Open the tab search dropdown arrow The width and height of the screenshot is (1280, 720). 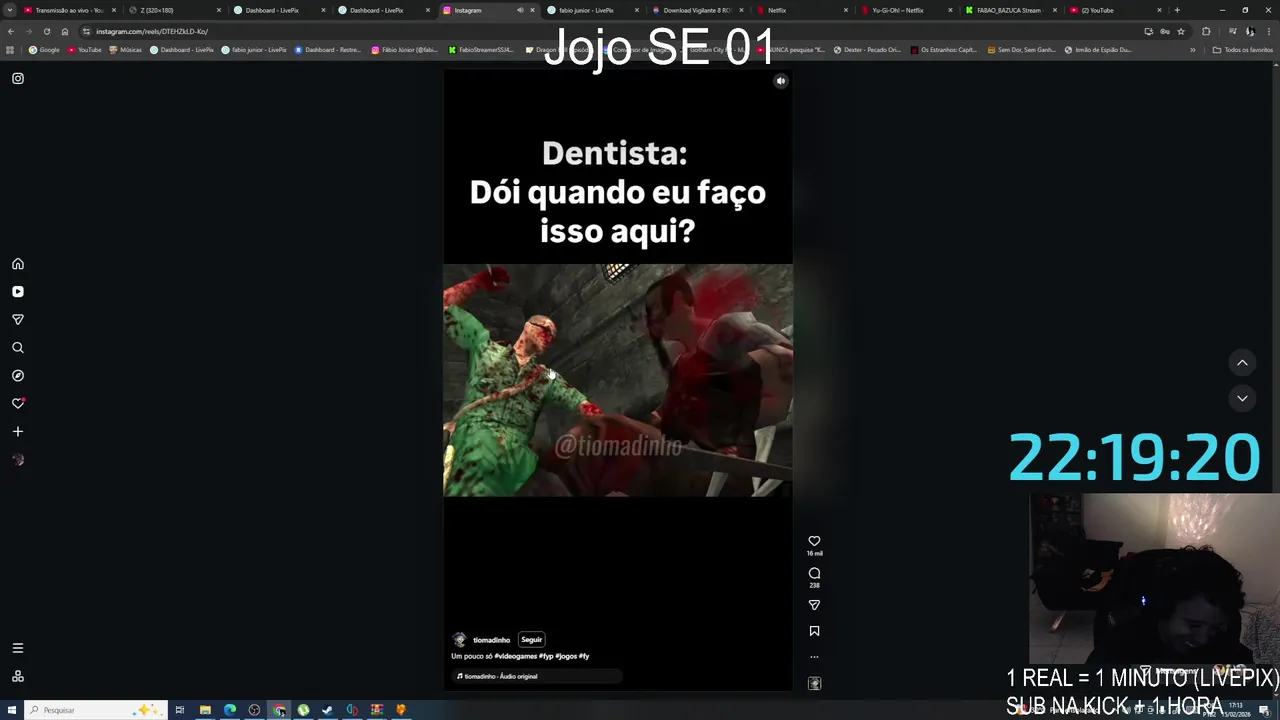tap(10, 10)
